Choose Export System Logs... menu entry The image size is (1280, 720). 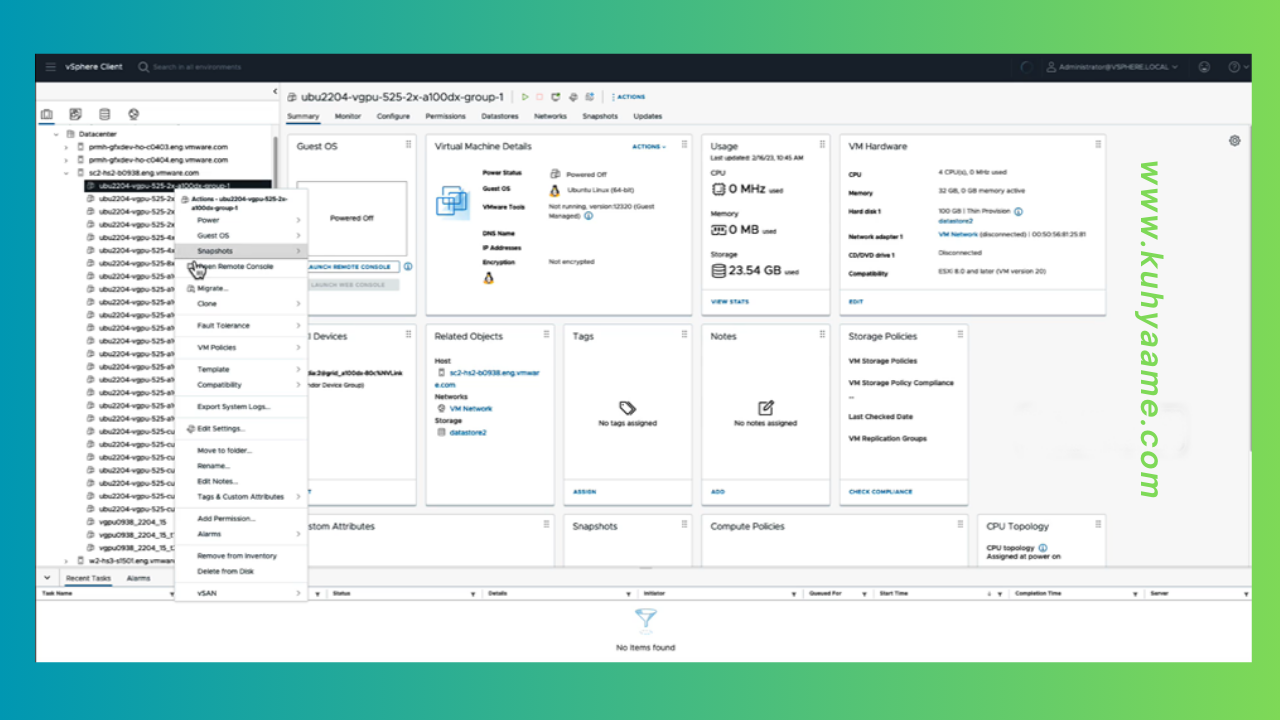point(241,407)
